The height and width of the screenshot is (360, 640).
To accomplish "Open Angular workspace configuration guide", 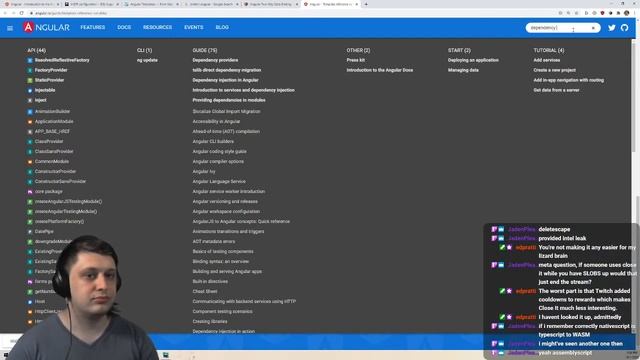I will 226,211.
